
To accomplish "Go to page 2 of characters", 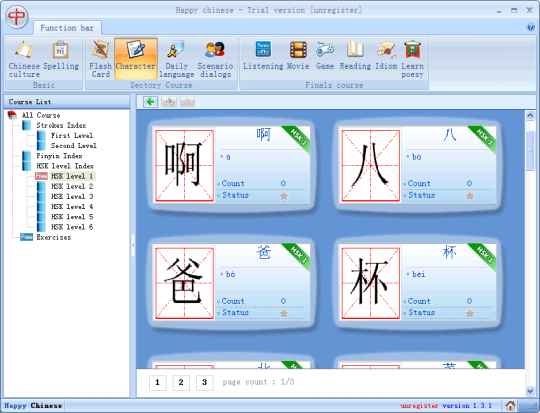I will click(x=181, y=382).
